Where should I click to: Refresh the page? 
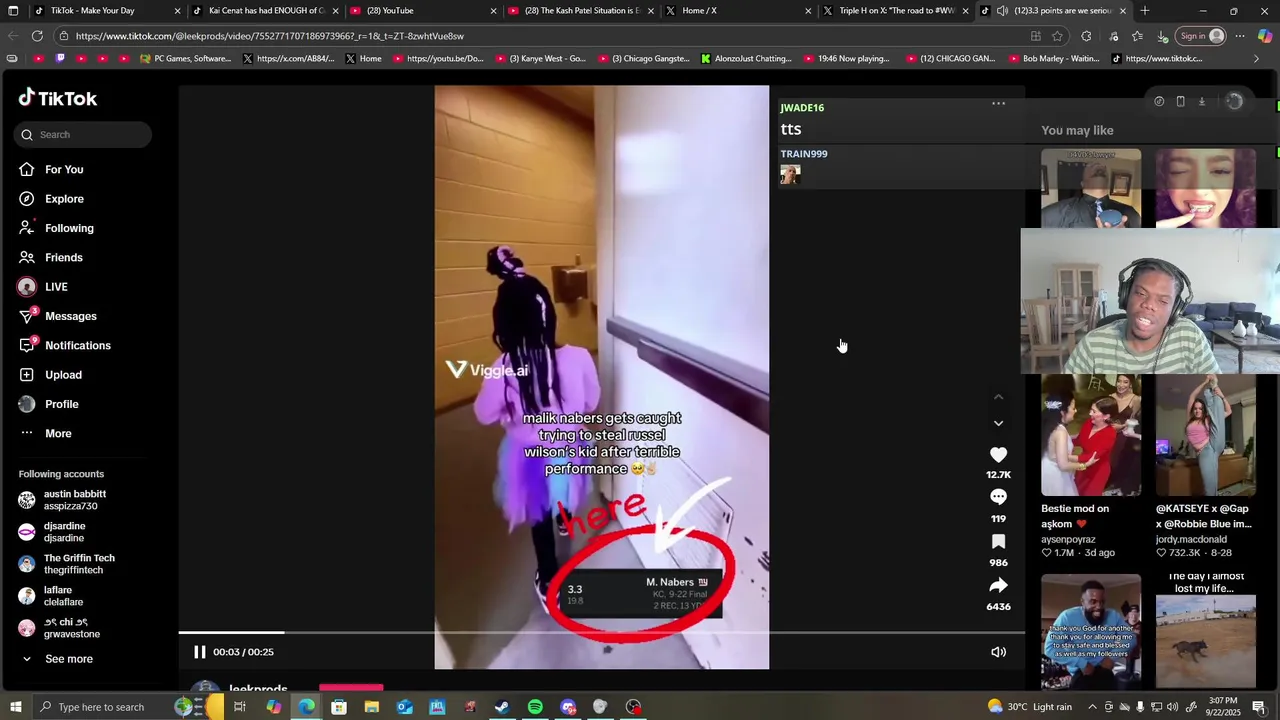click(x=37, y=36)
